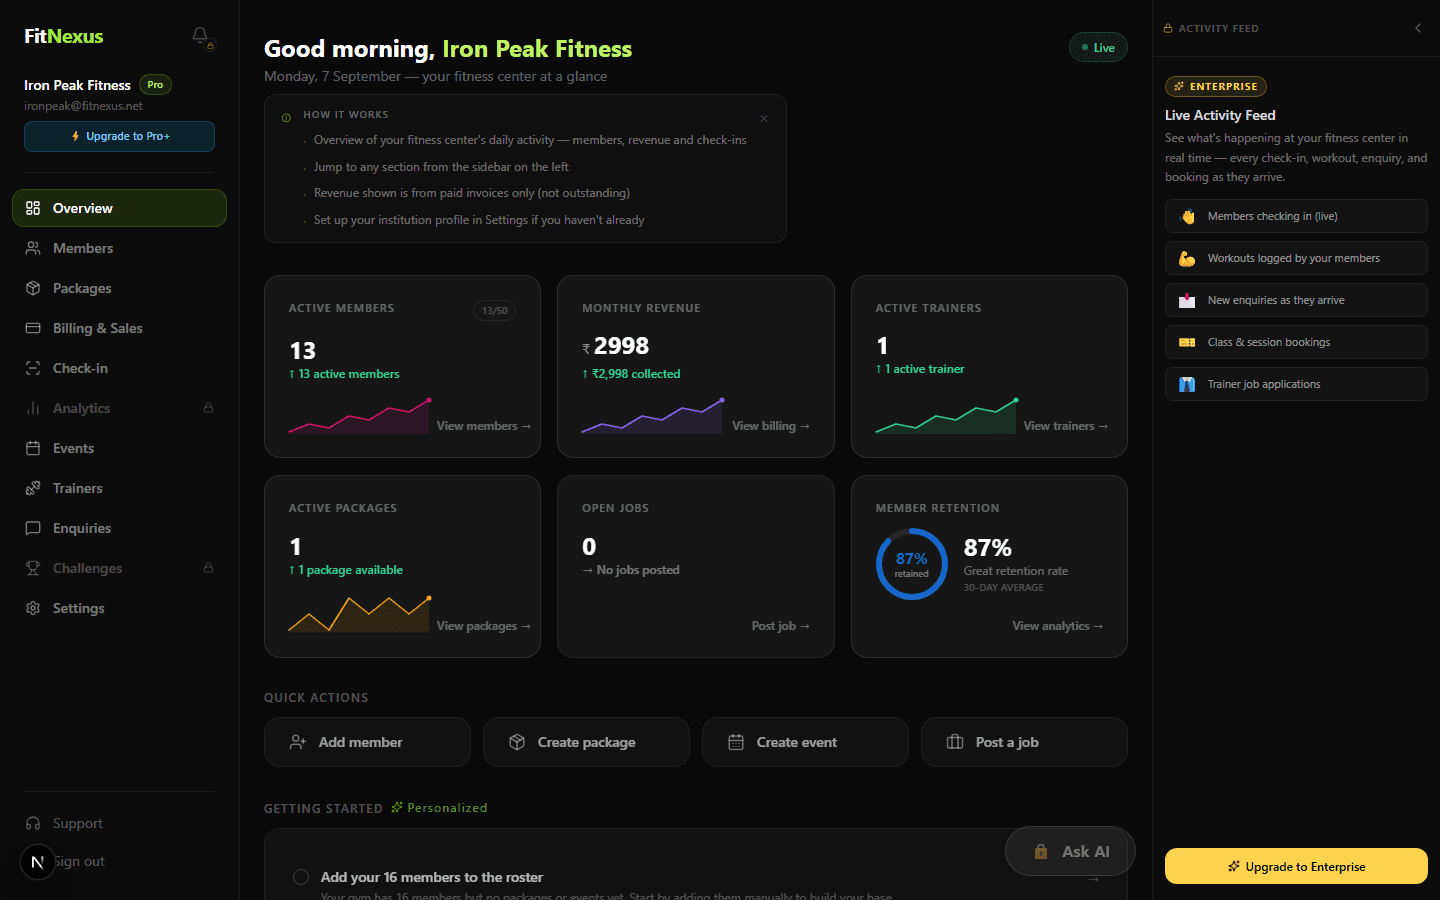Tick the Add your 16 members circle
This screenshot has height=900, width=1440.
[x=301, y=877]
